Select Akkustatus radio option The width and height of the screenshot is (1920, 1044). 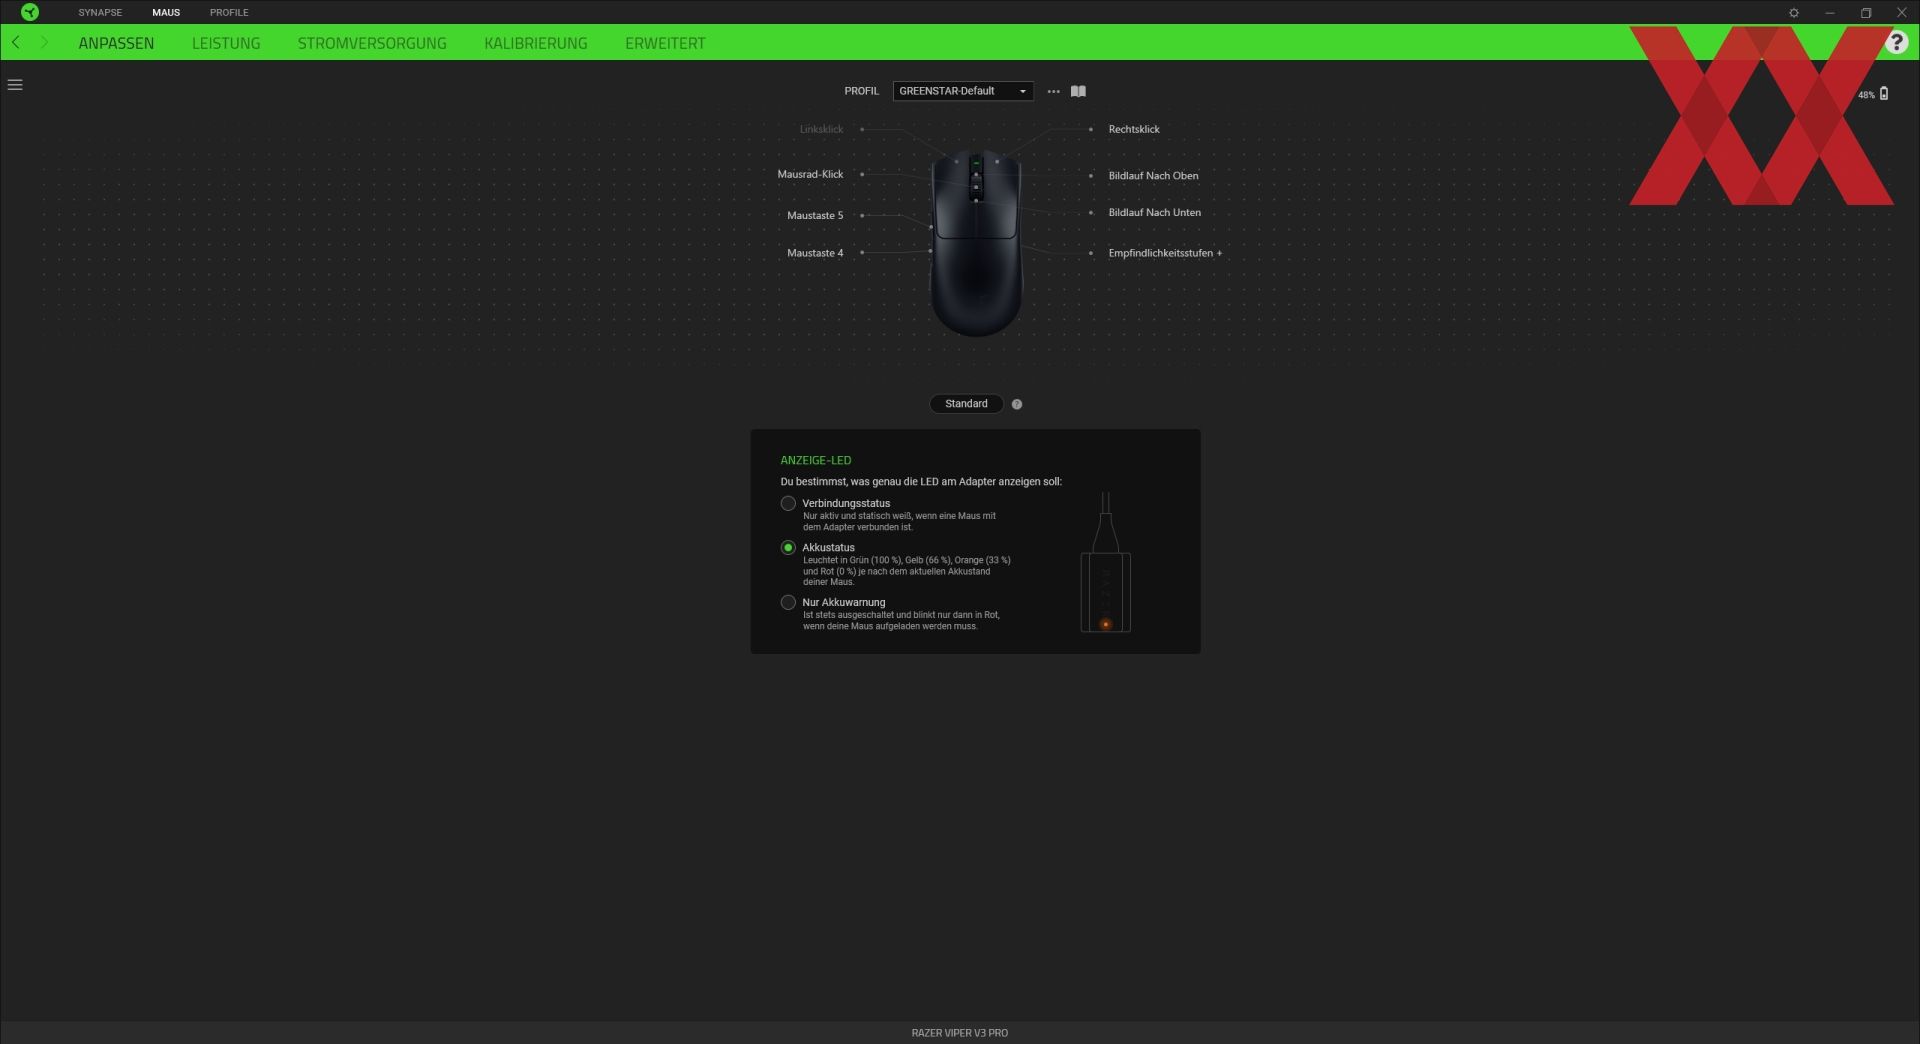[788, 547]
